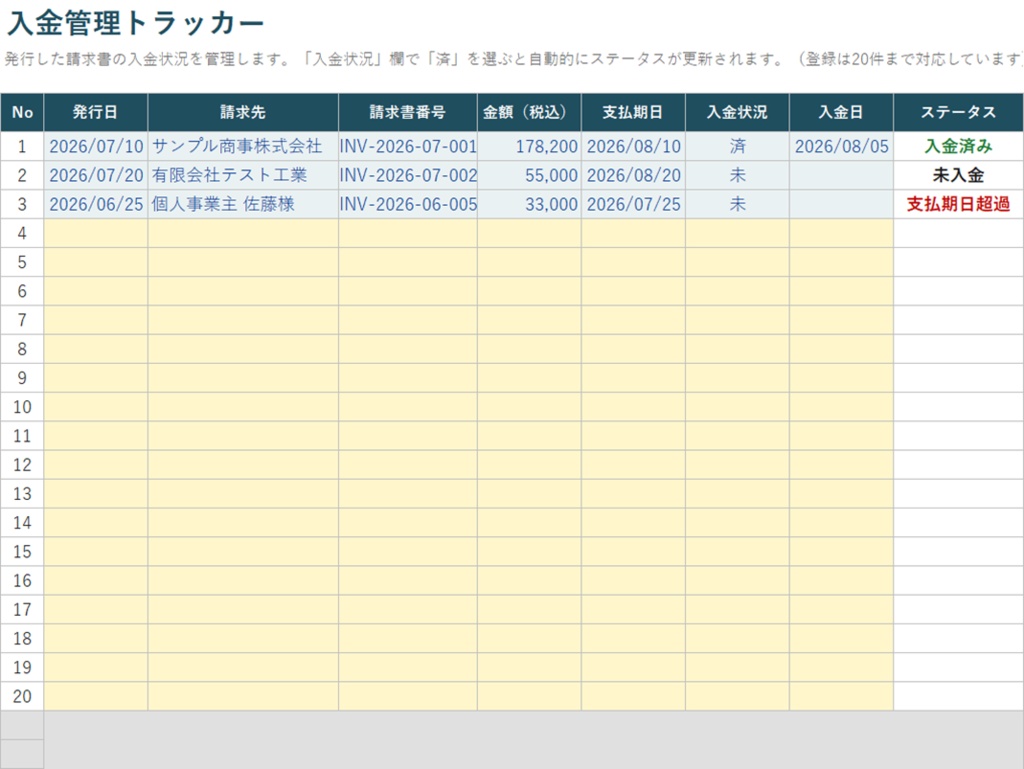The width and height of the screenshot is (1024, 769).
Task: Click the empty 請求先 cell in row 5
Action: point(243,262)
